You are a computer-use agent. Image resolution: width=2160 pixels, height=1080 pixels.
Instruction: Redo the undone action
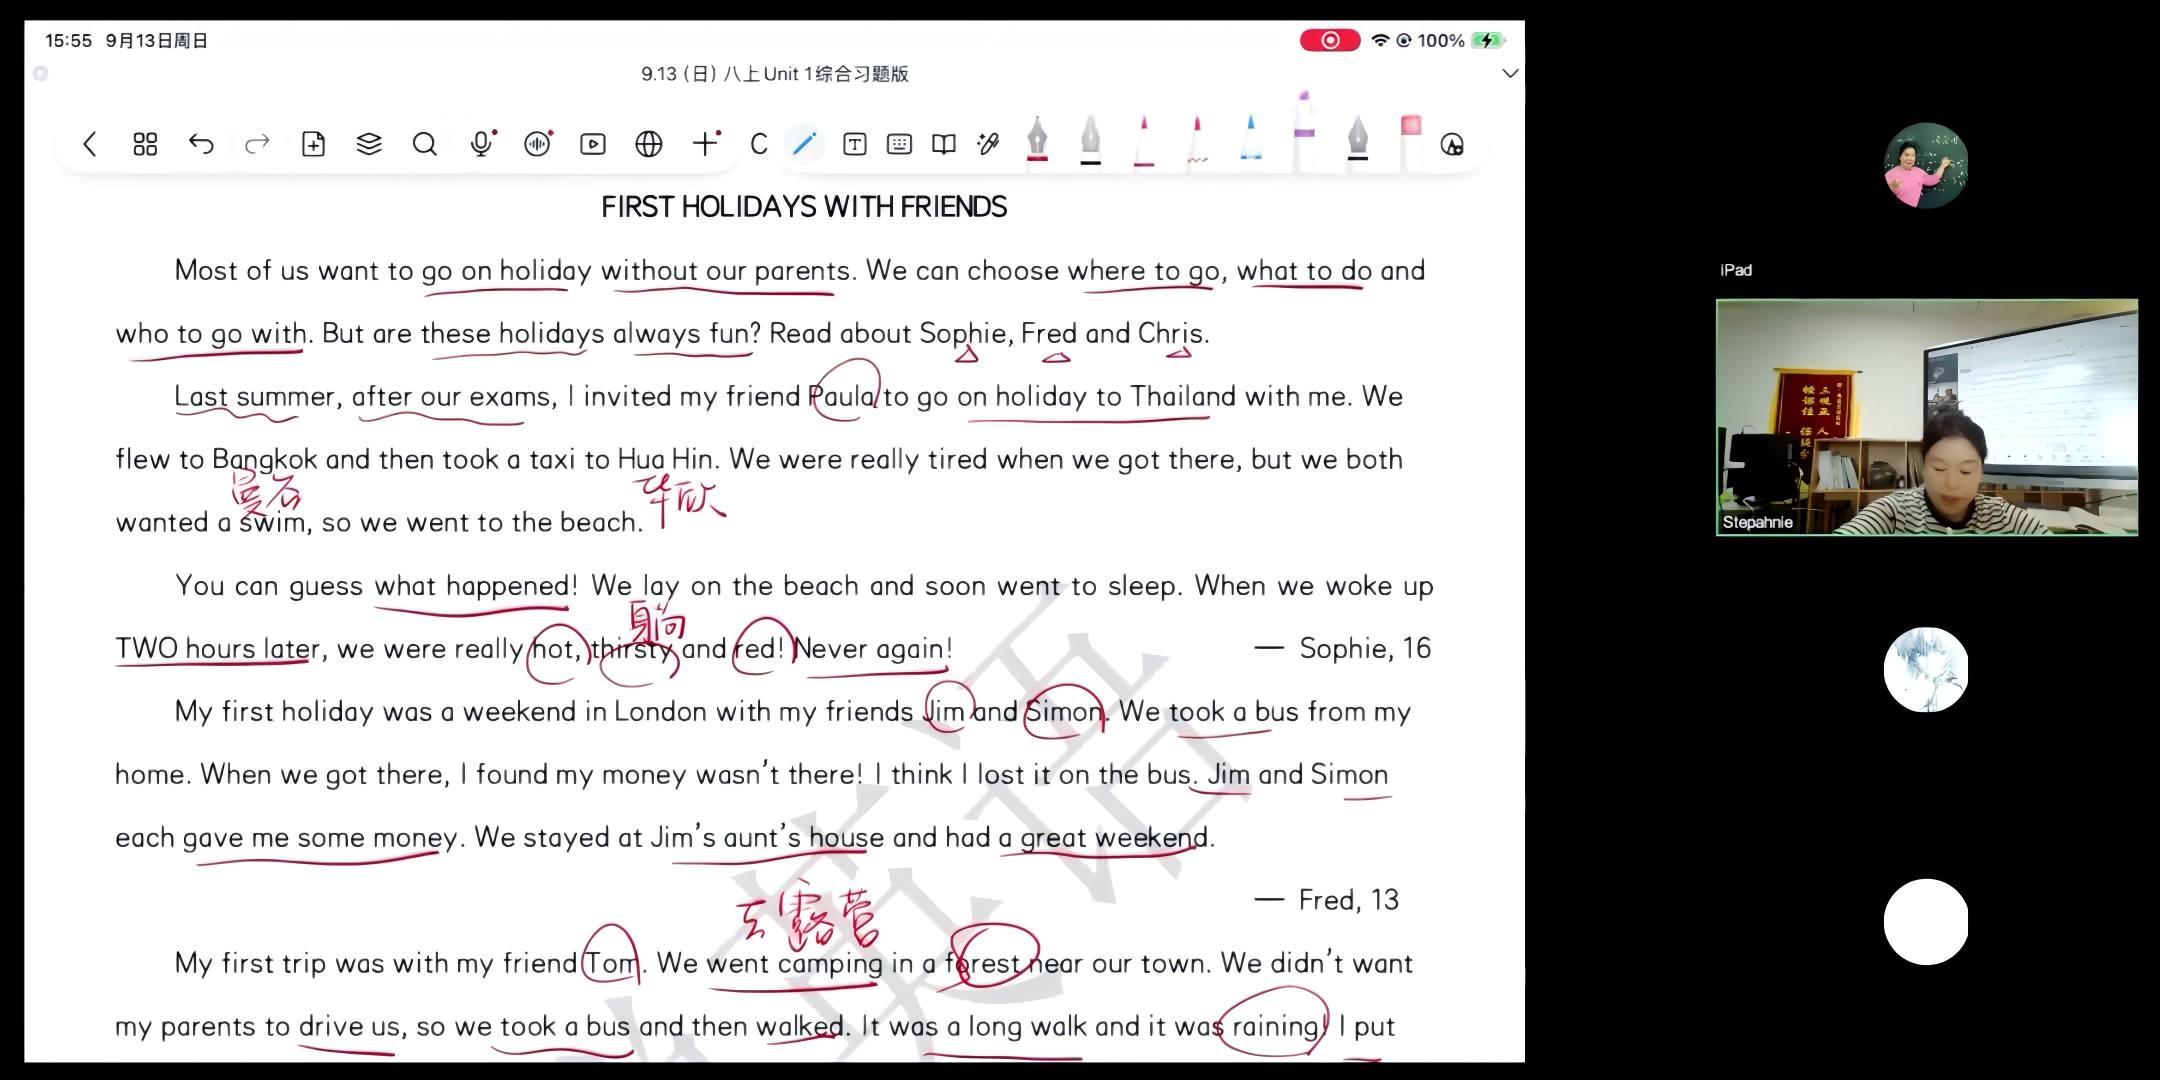[257, 144]
